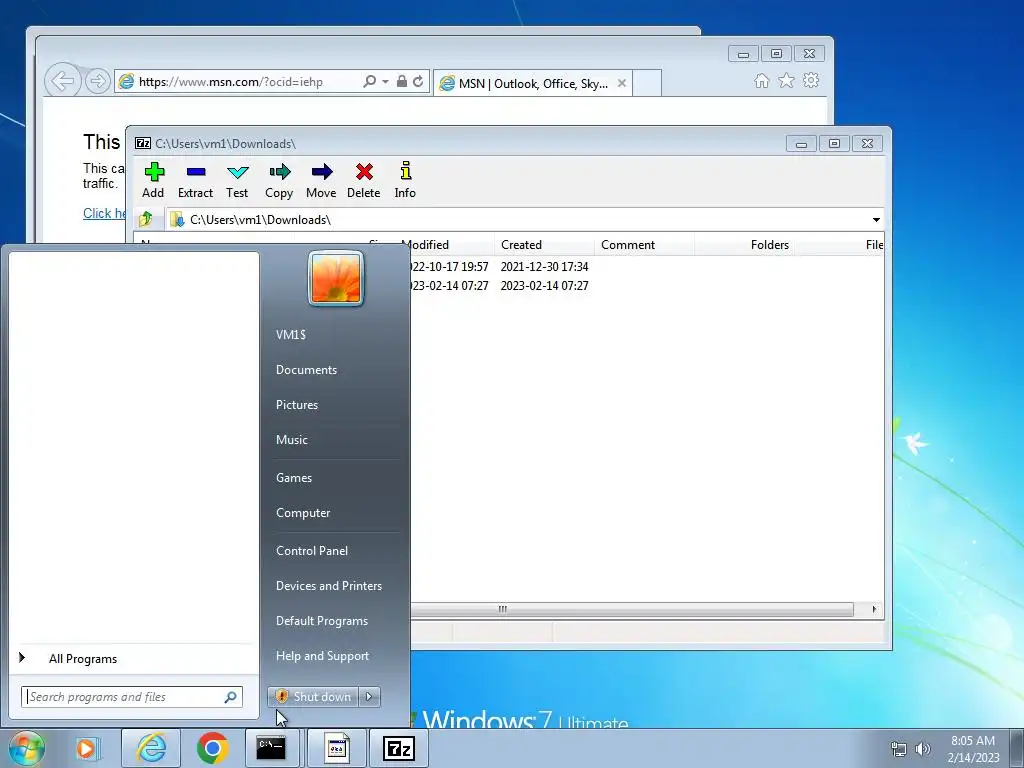This screenshot has width=1024, height=768.
Task: Run Test on archive in 7-Zip
Action: 237,180
